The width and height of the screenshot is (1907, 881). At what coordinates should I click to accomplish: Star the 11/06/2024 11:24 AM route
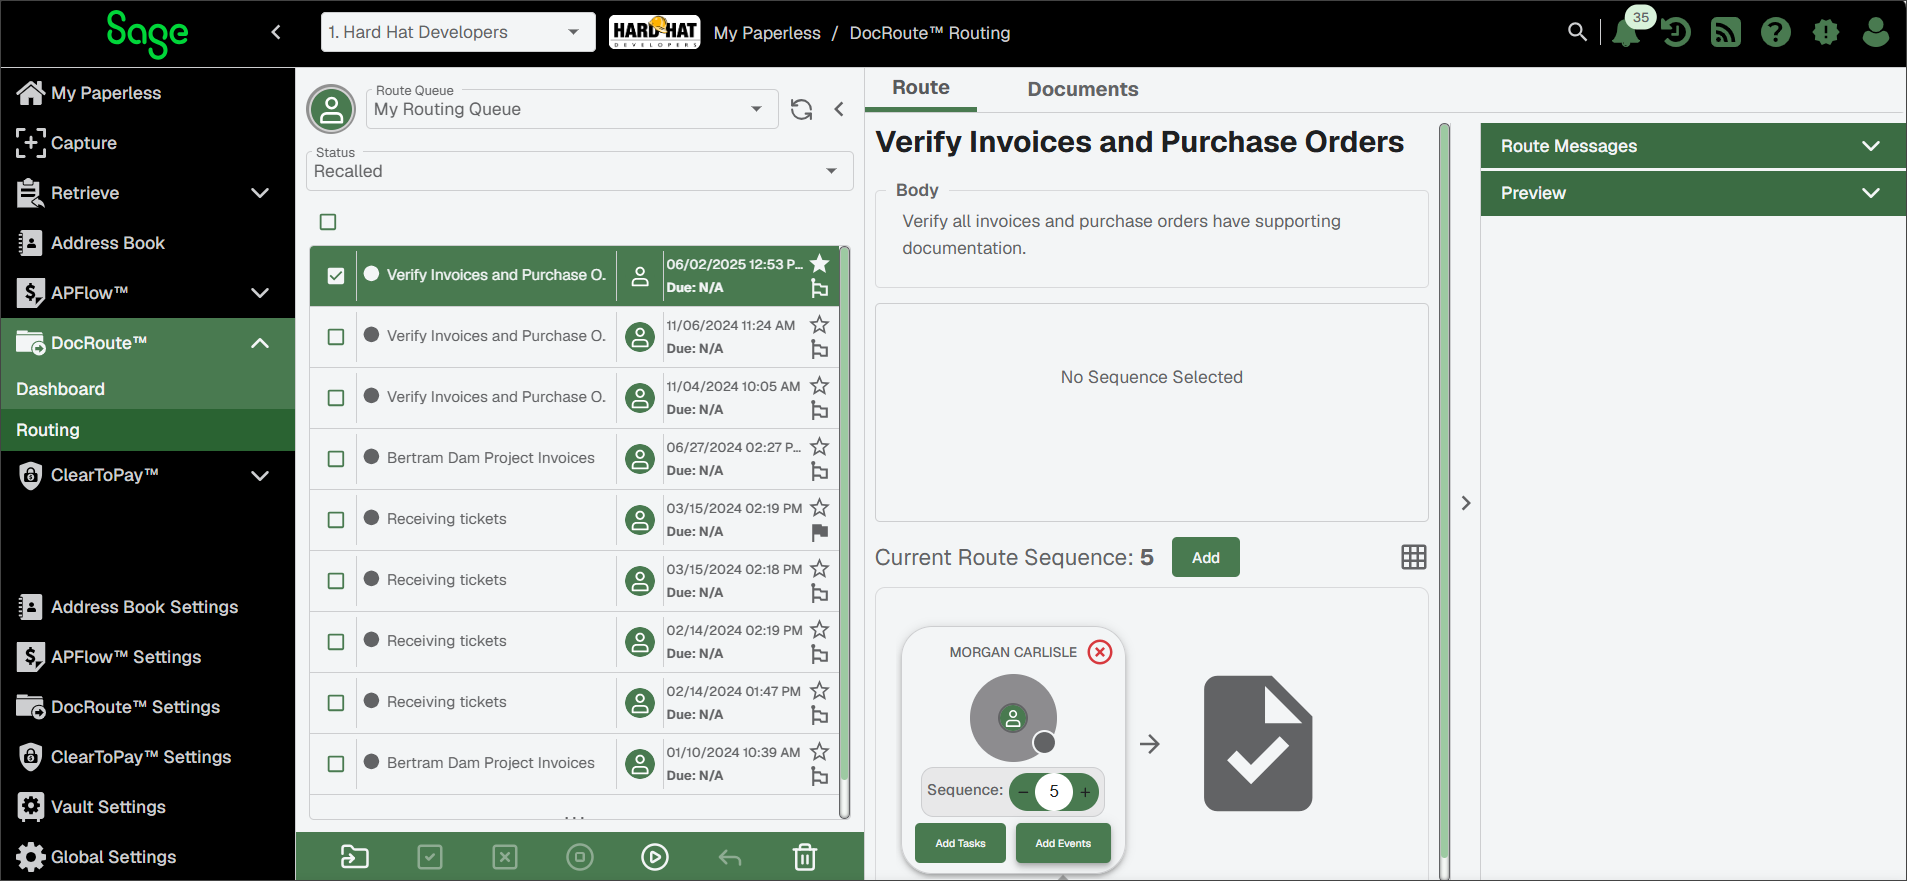pos(819,324)
